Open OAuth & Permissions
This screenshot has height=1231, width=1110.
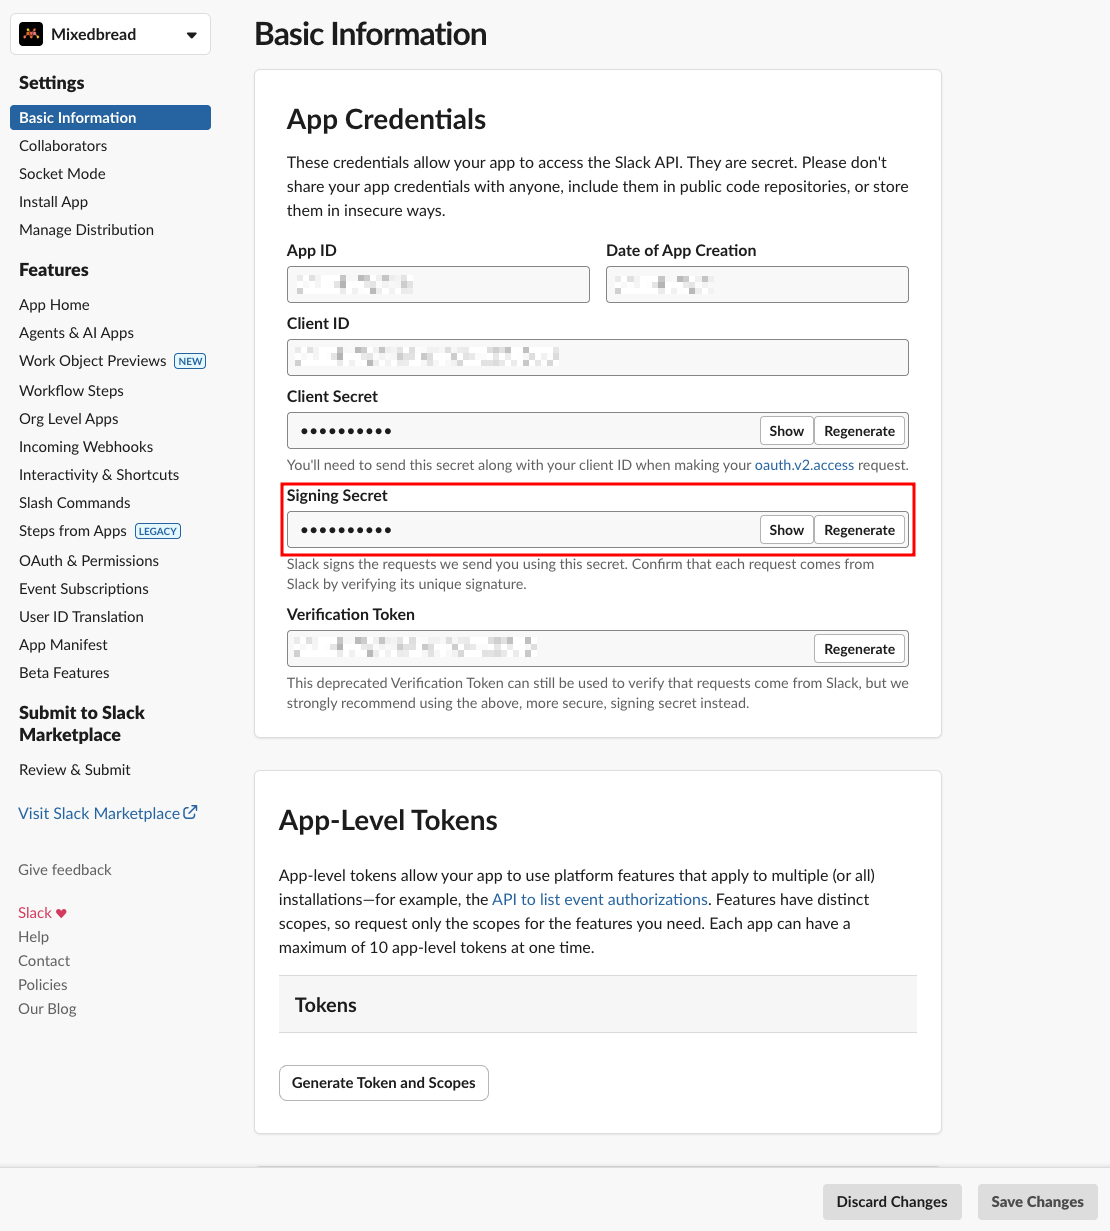89,561
